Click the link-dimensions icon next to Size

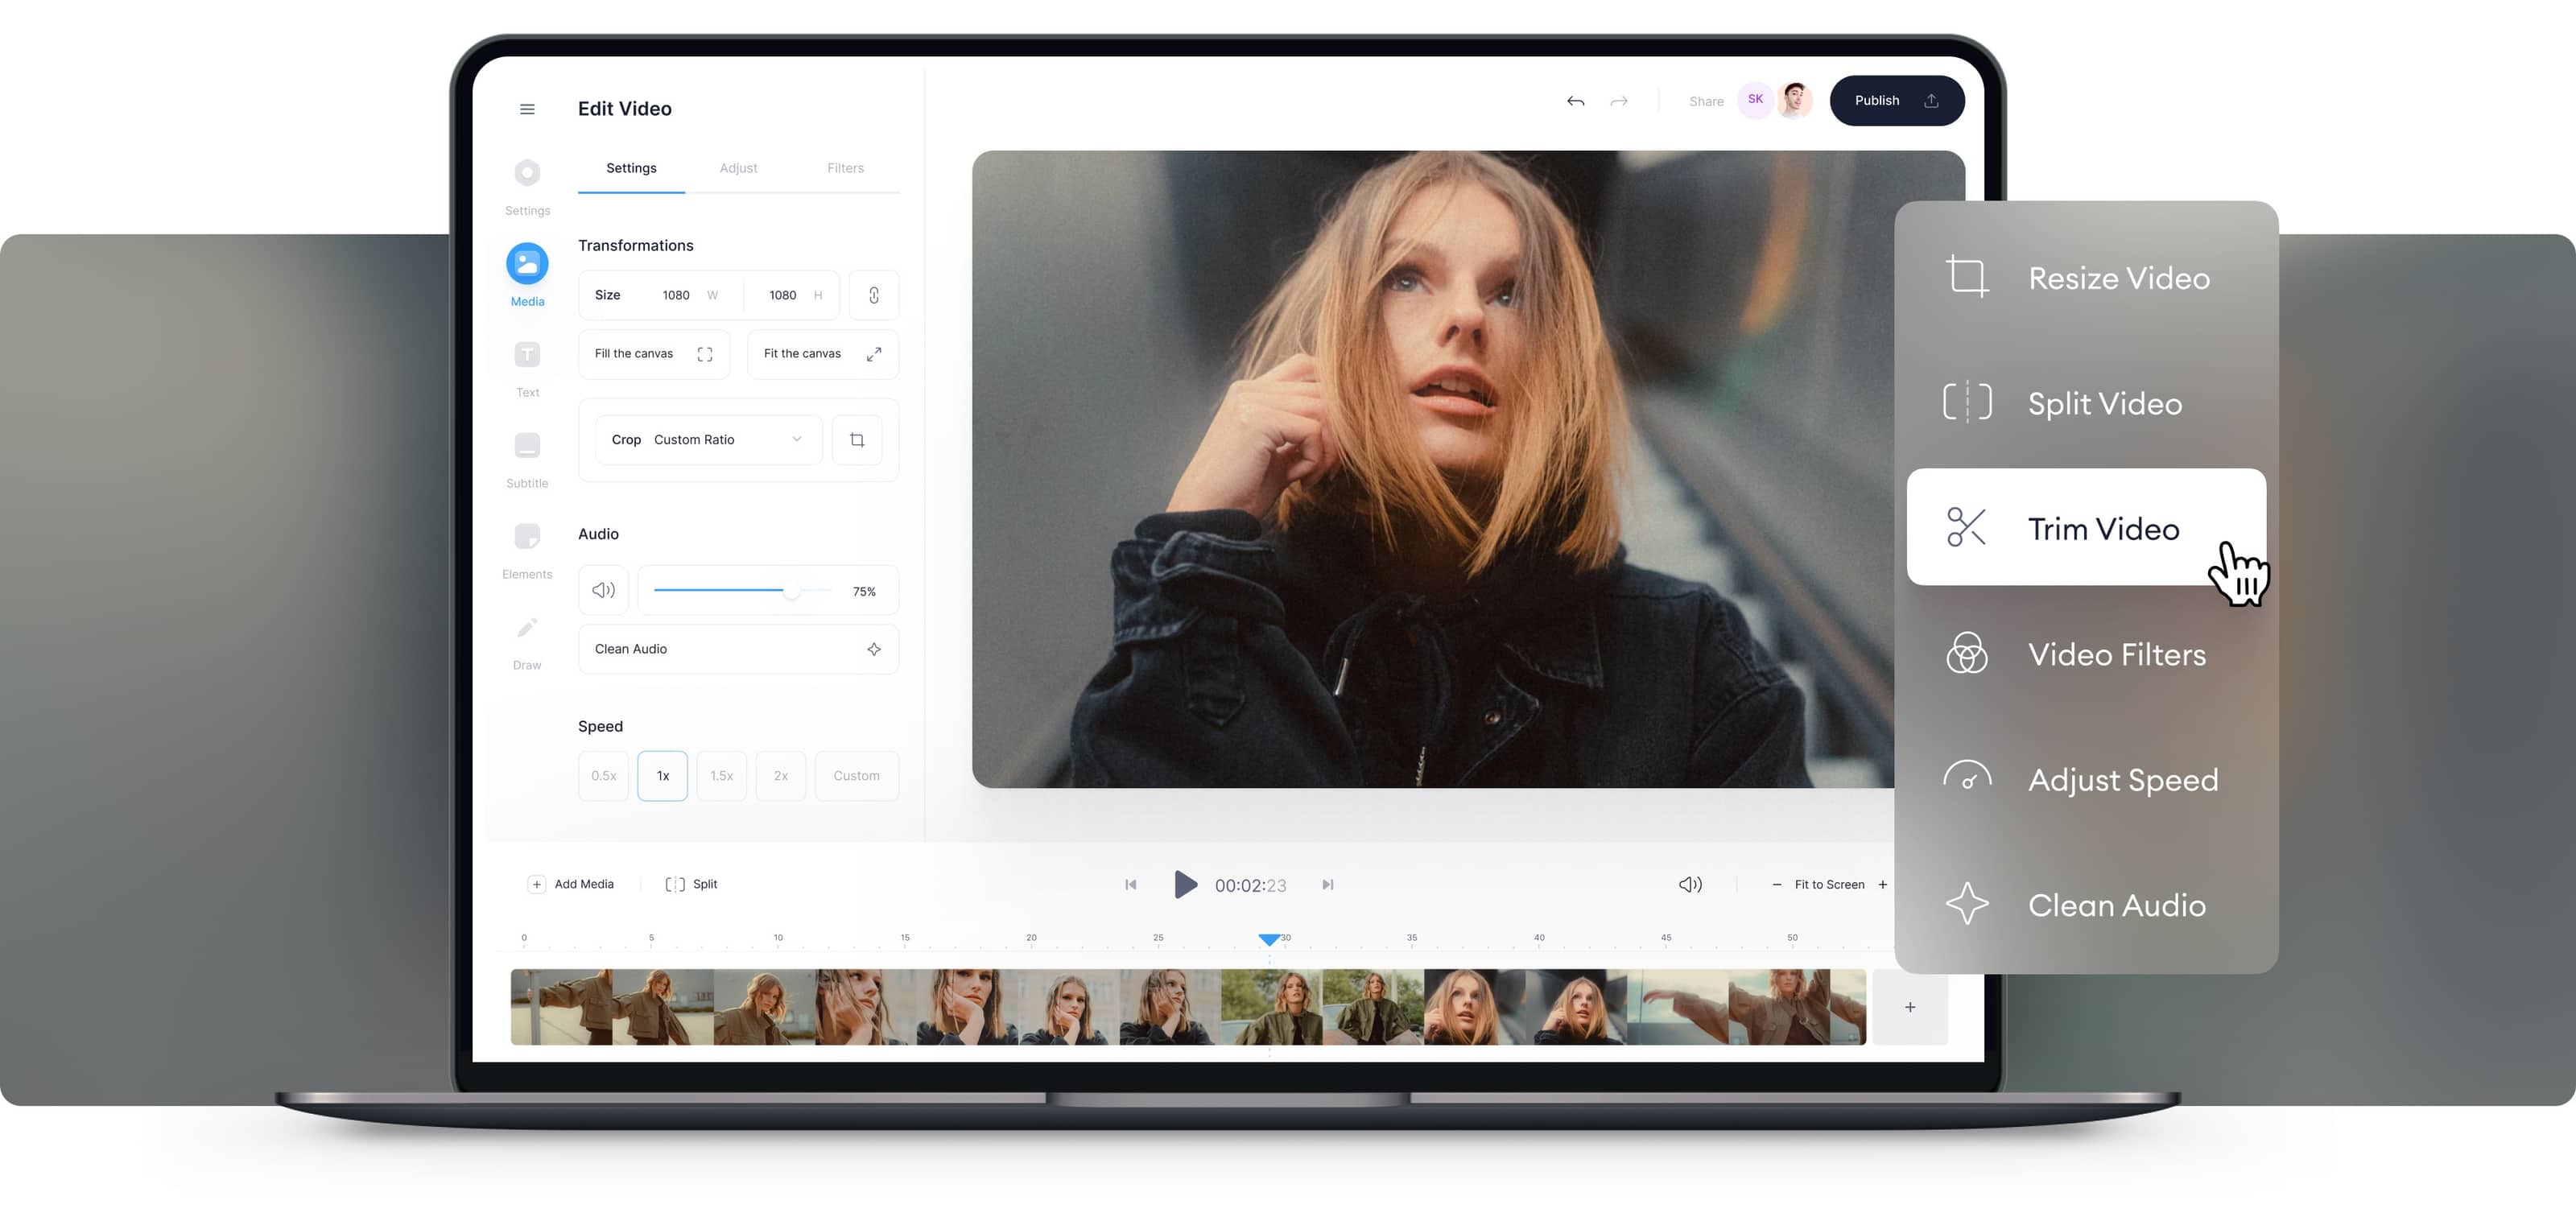(873, 295)
